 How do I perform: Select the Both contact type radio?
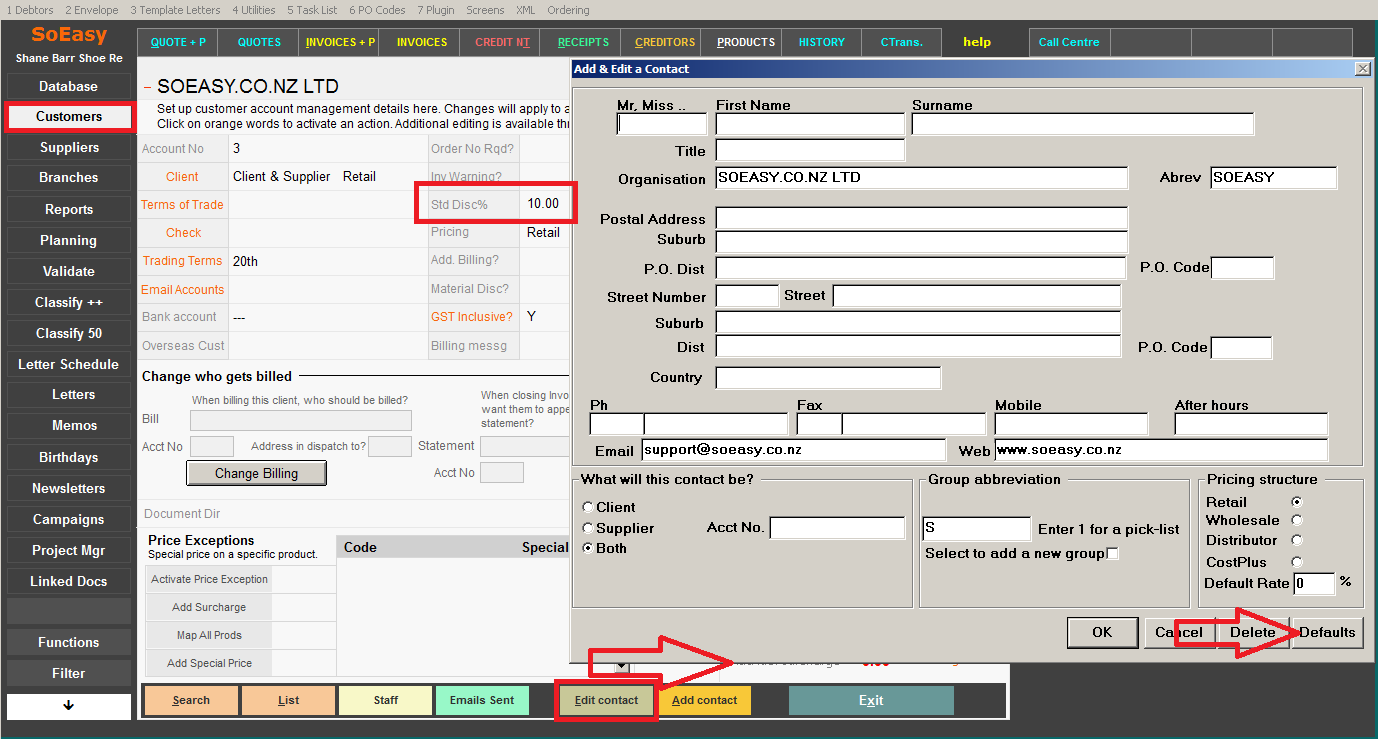[587, 548]
